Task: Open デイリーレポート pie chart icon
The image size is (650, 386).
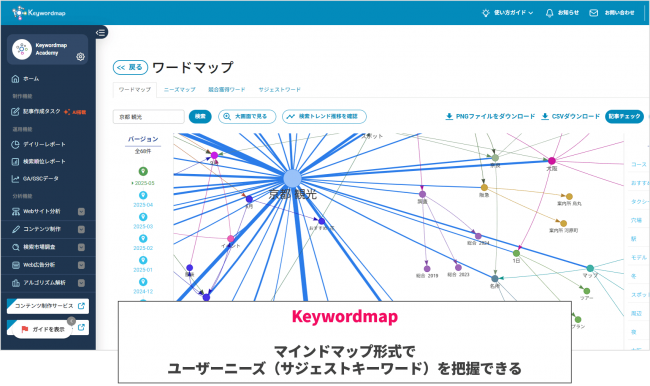Action: click(15, 144)
